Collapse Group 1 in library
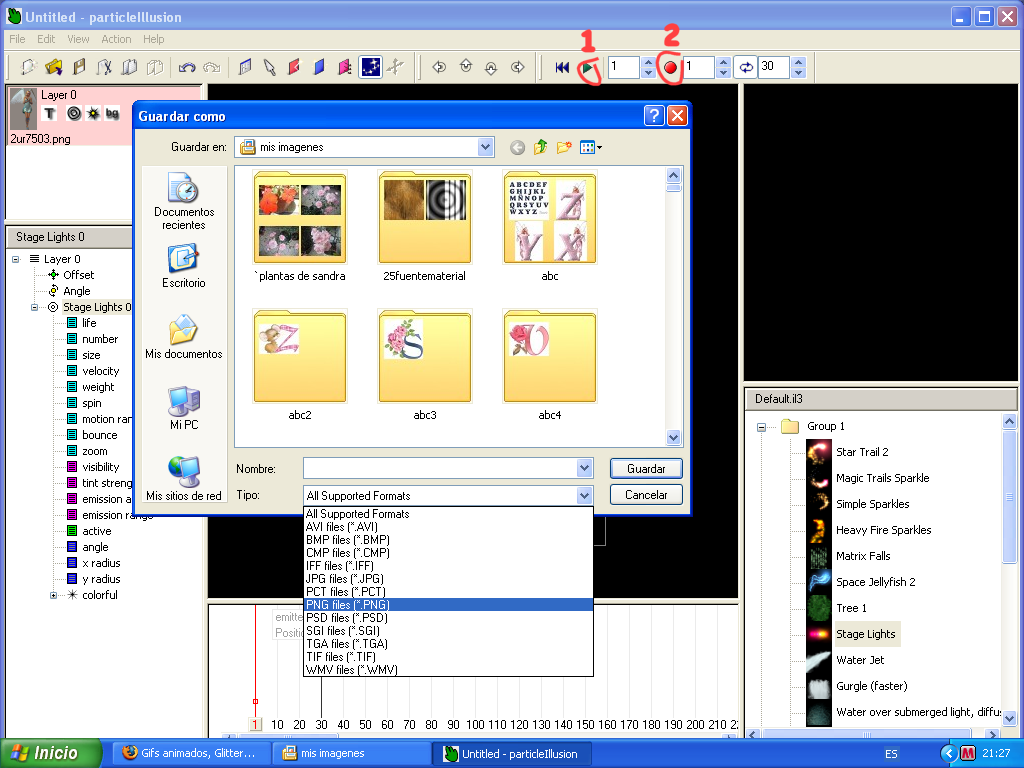The width and height of the screenshot is (1024, 768). tap(761, 427)
